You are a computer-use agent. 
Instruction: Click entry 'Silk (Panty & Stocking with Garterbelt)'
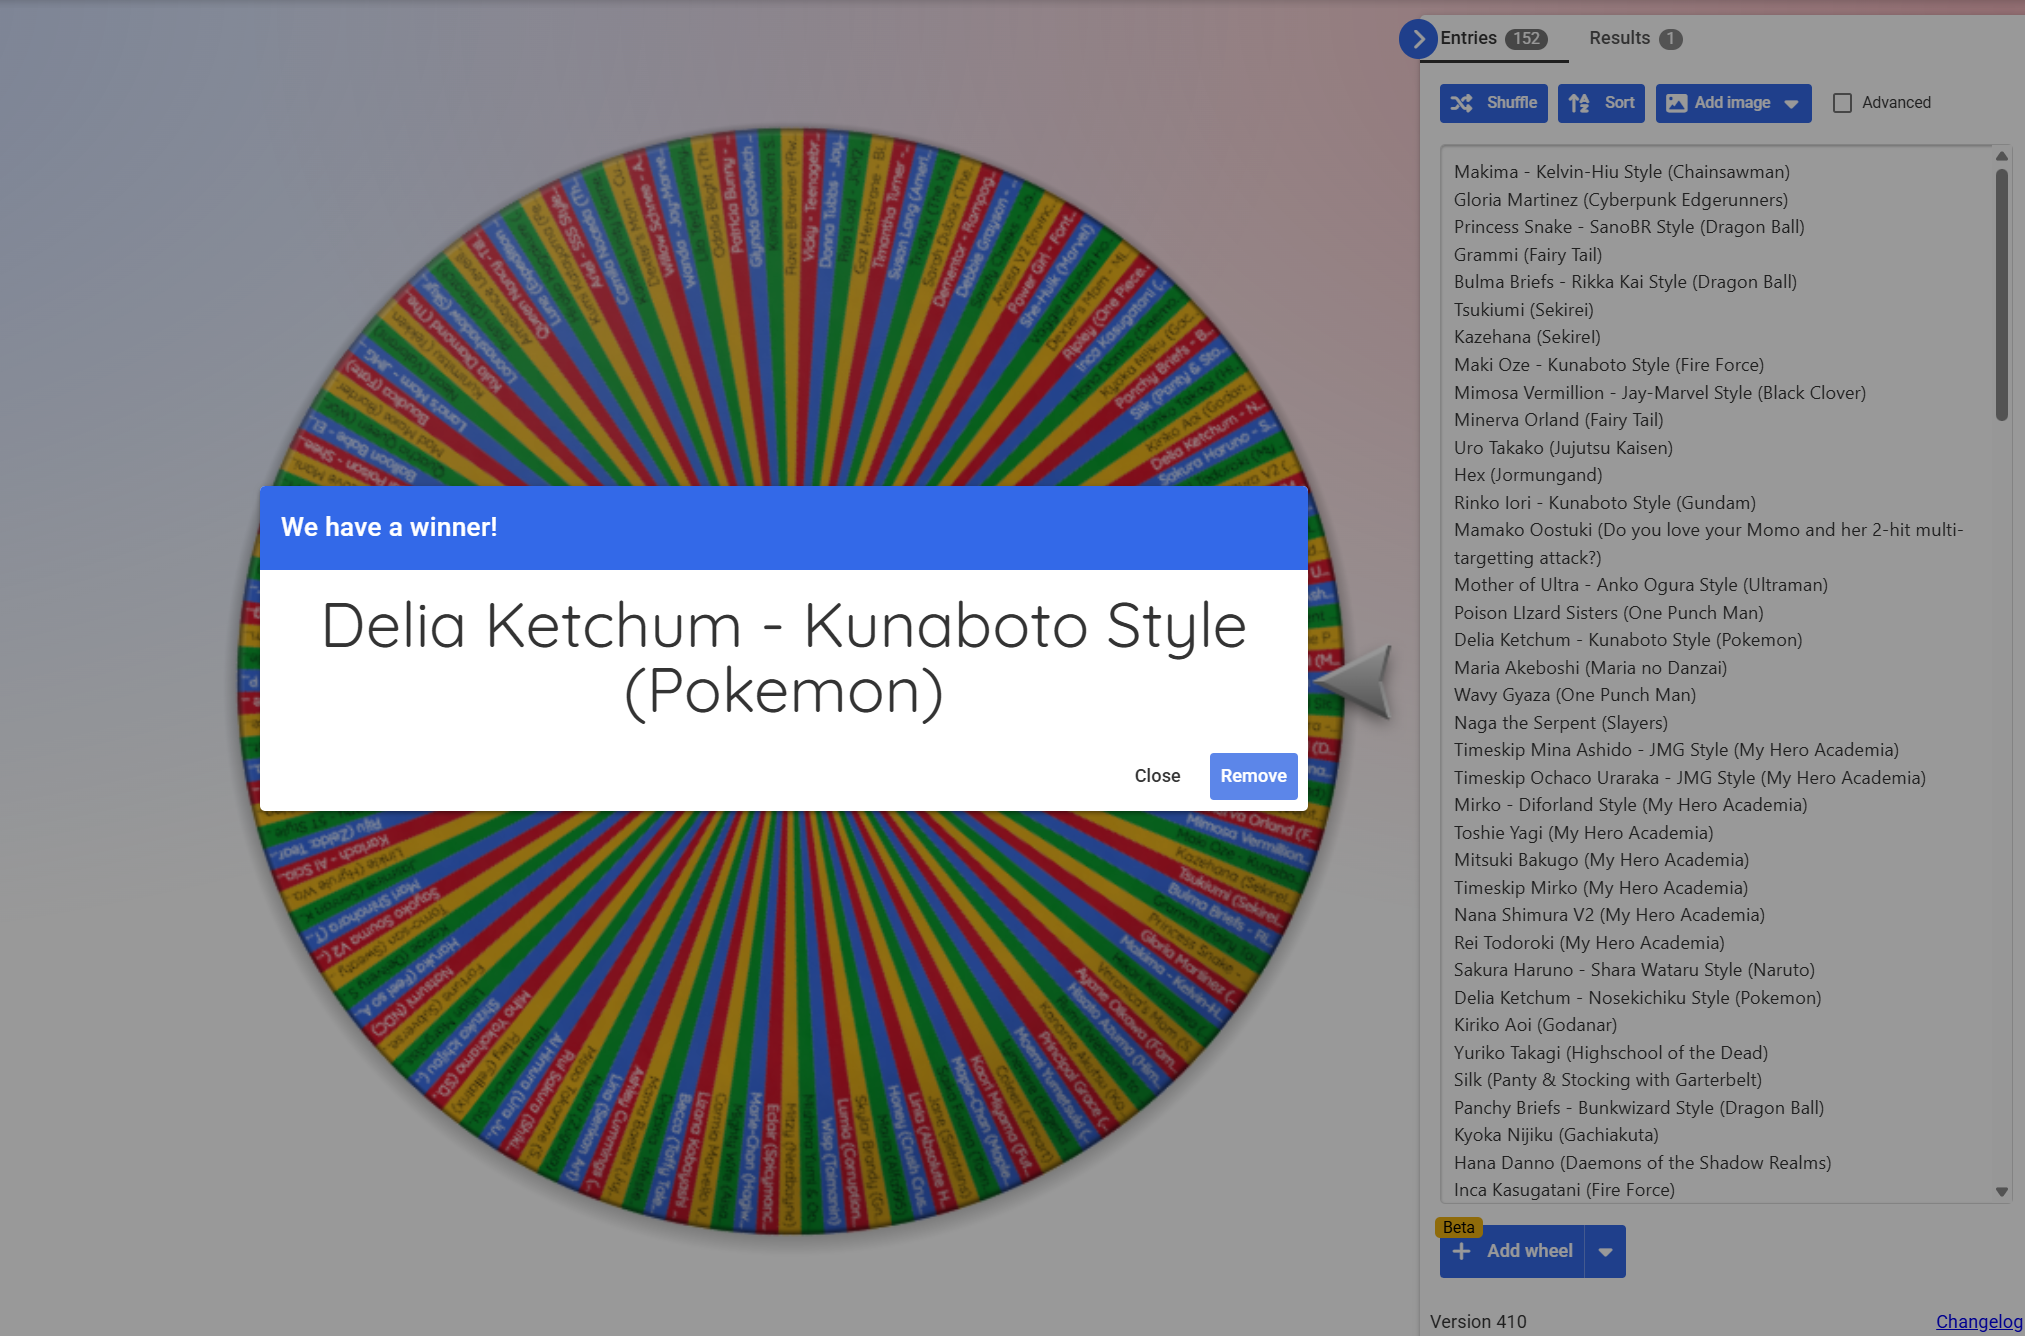[x=1608, y=1080]
